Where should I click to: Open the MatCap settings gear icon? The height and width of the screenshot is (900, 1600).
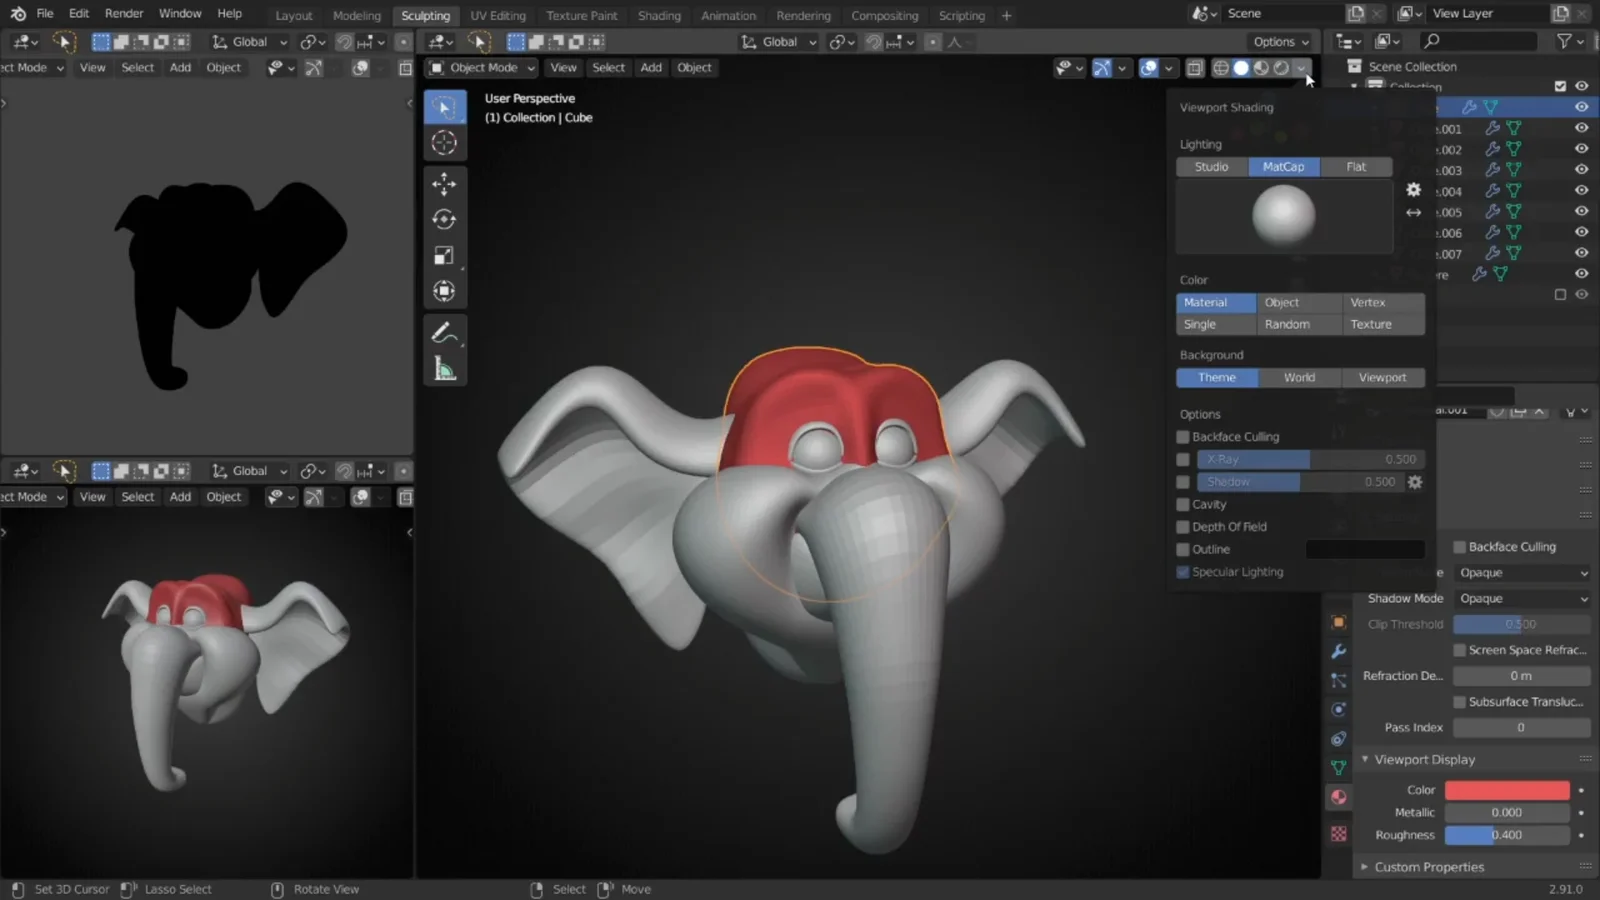1413,189
